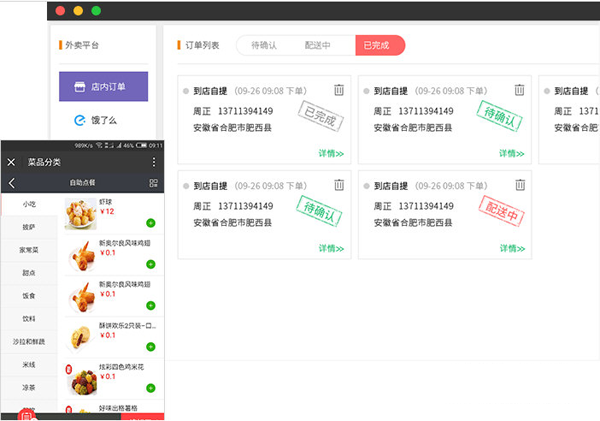Open 店内订单 in the sidebar
This screenshot has height=421, width=600.
pyautogui.click(x=103, y=86)
